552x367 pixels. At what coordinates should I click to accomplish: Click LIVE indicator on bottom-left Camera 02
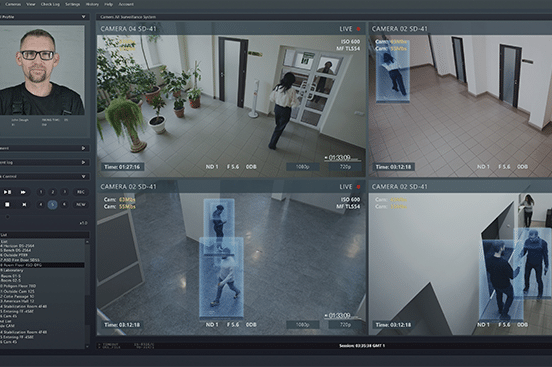[x=350, y=187]
